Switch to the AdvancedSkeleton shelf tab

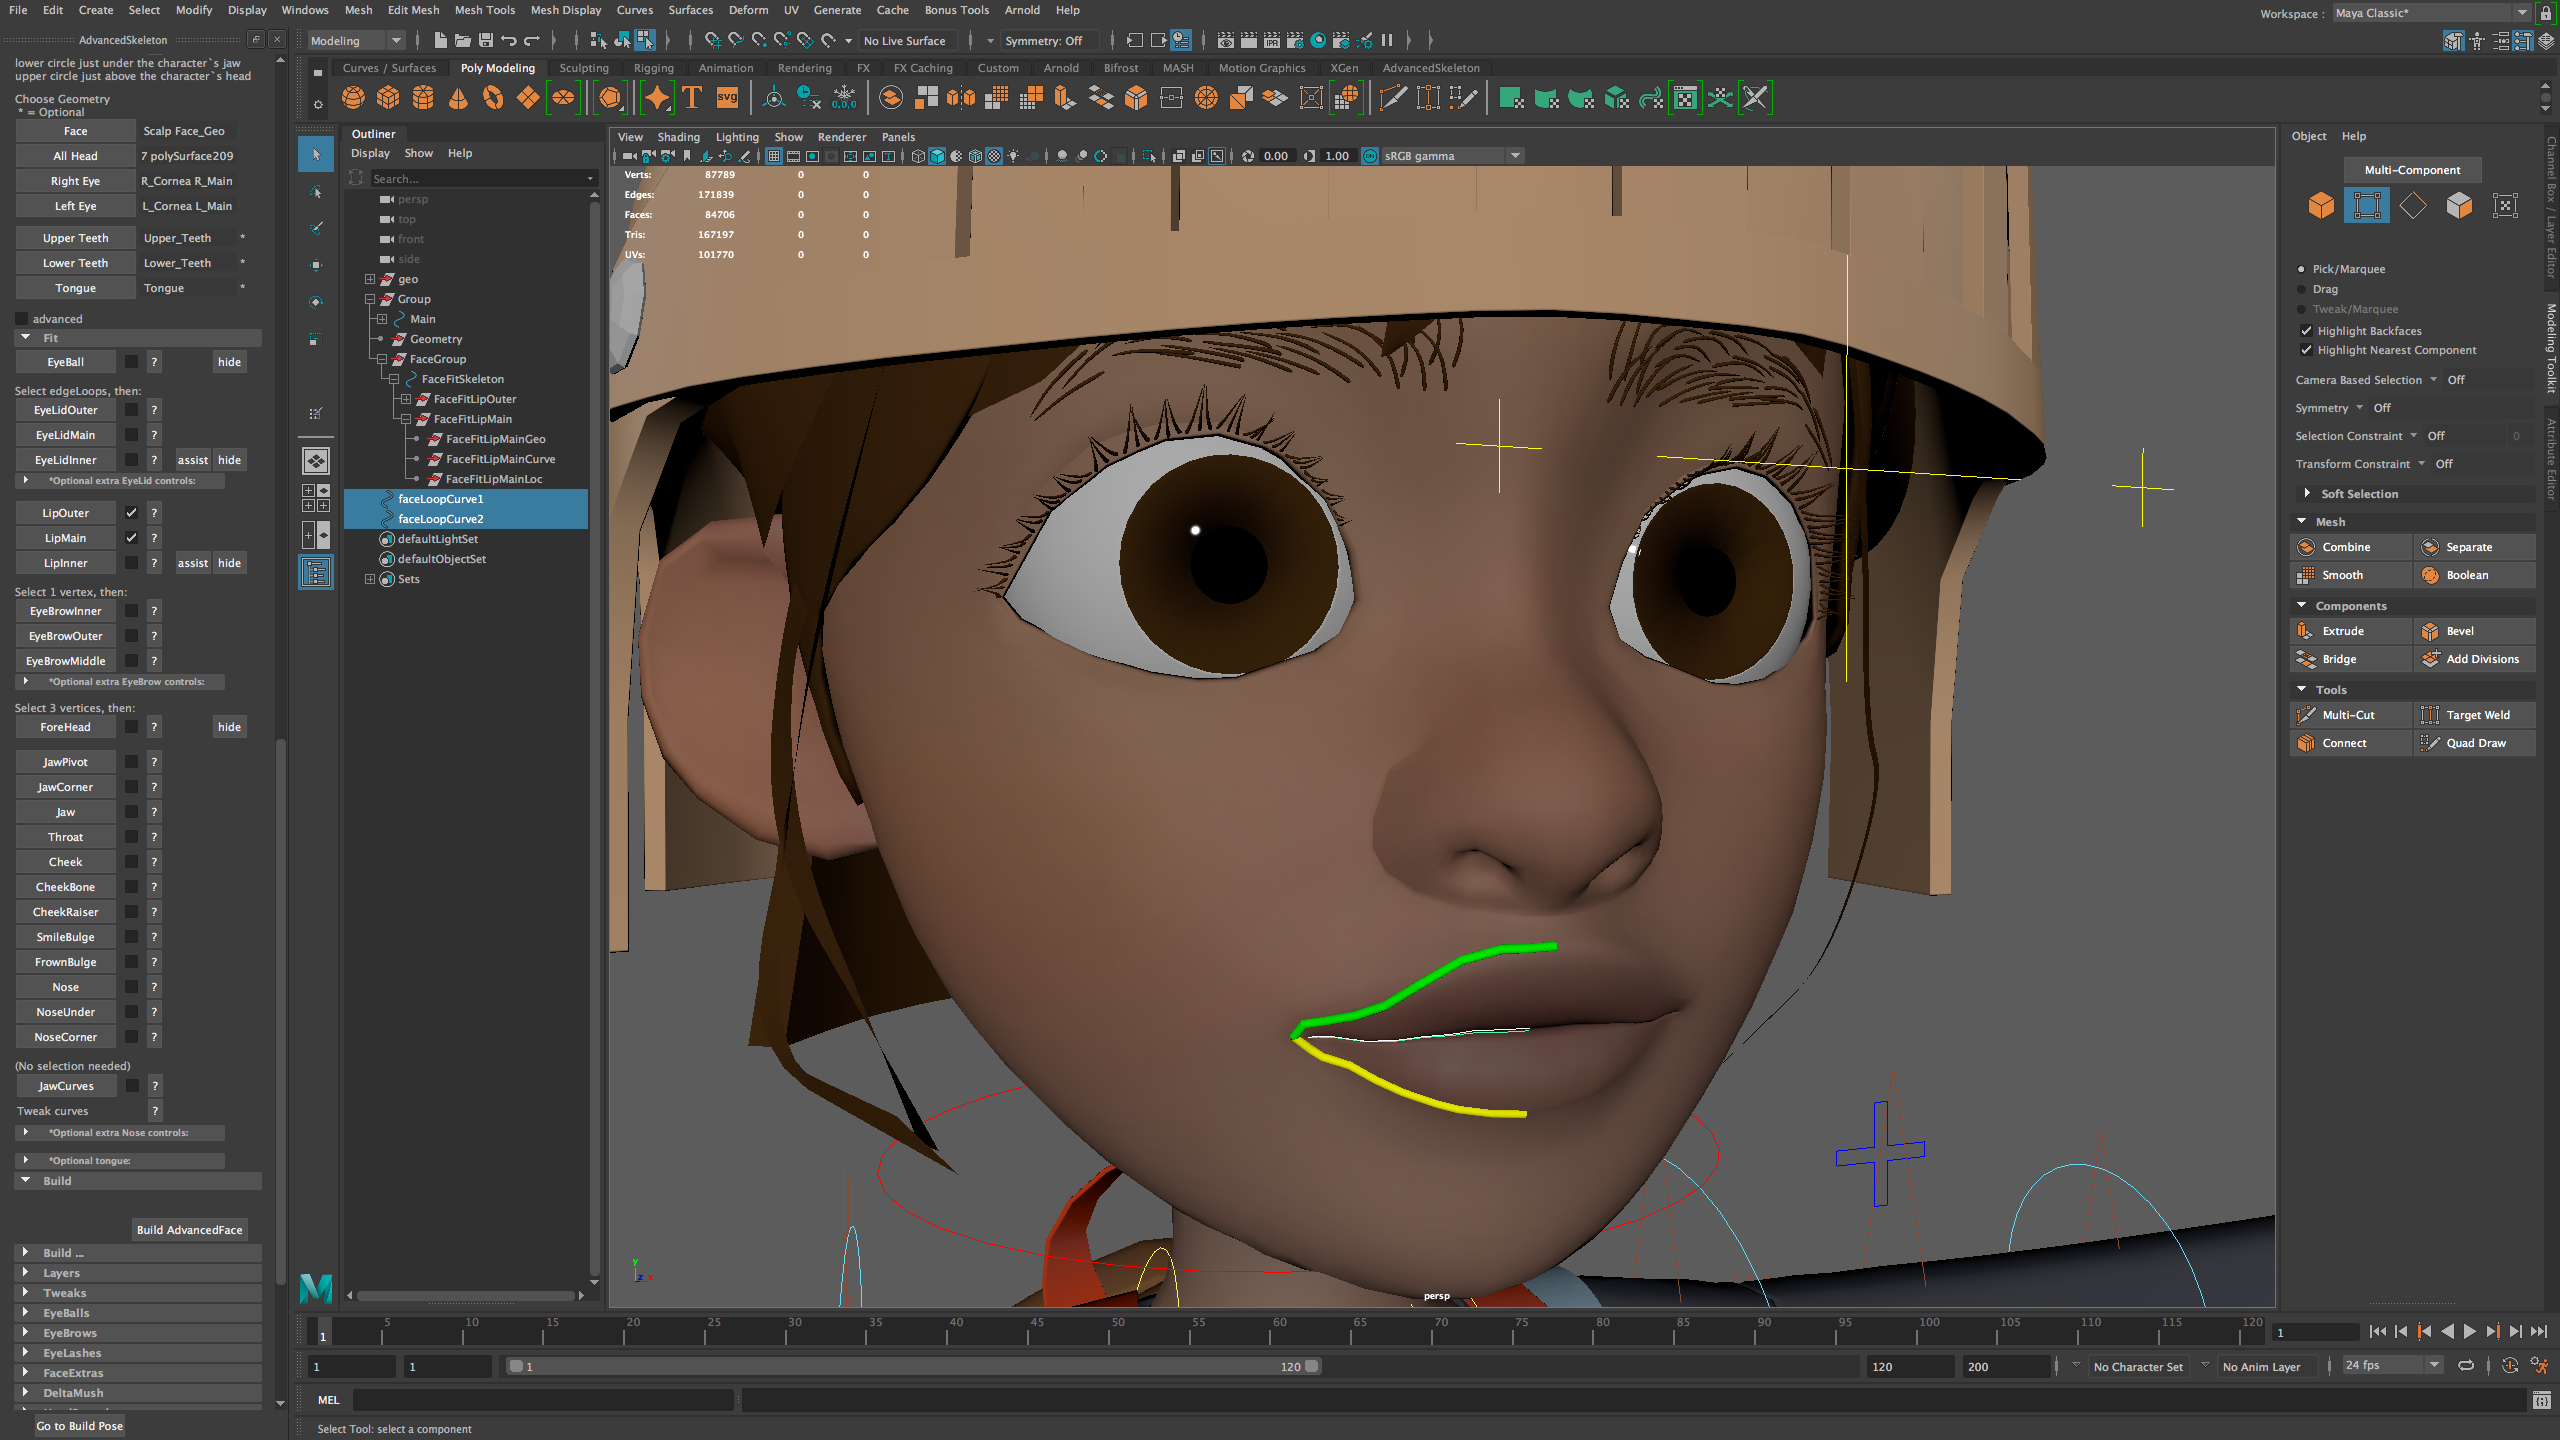point(1431,68)
